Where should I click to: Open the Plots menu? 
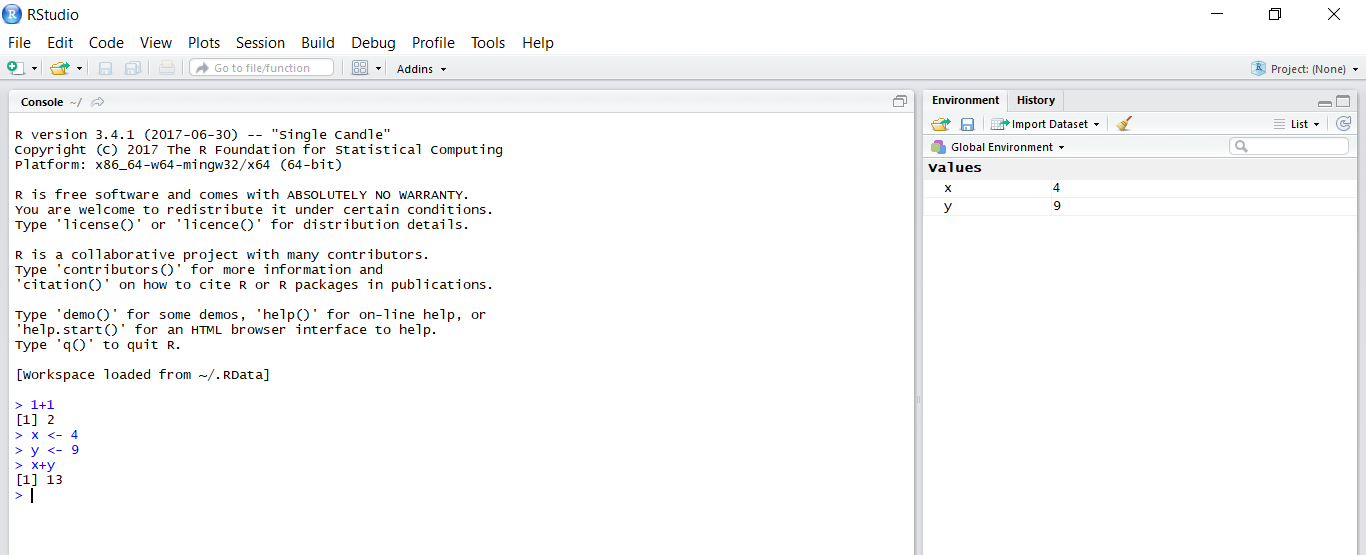point(204,43)
